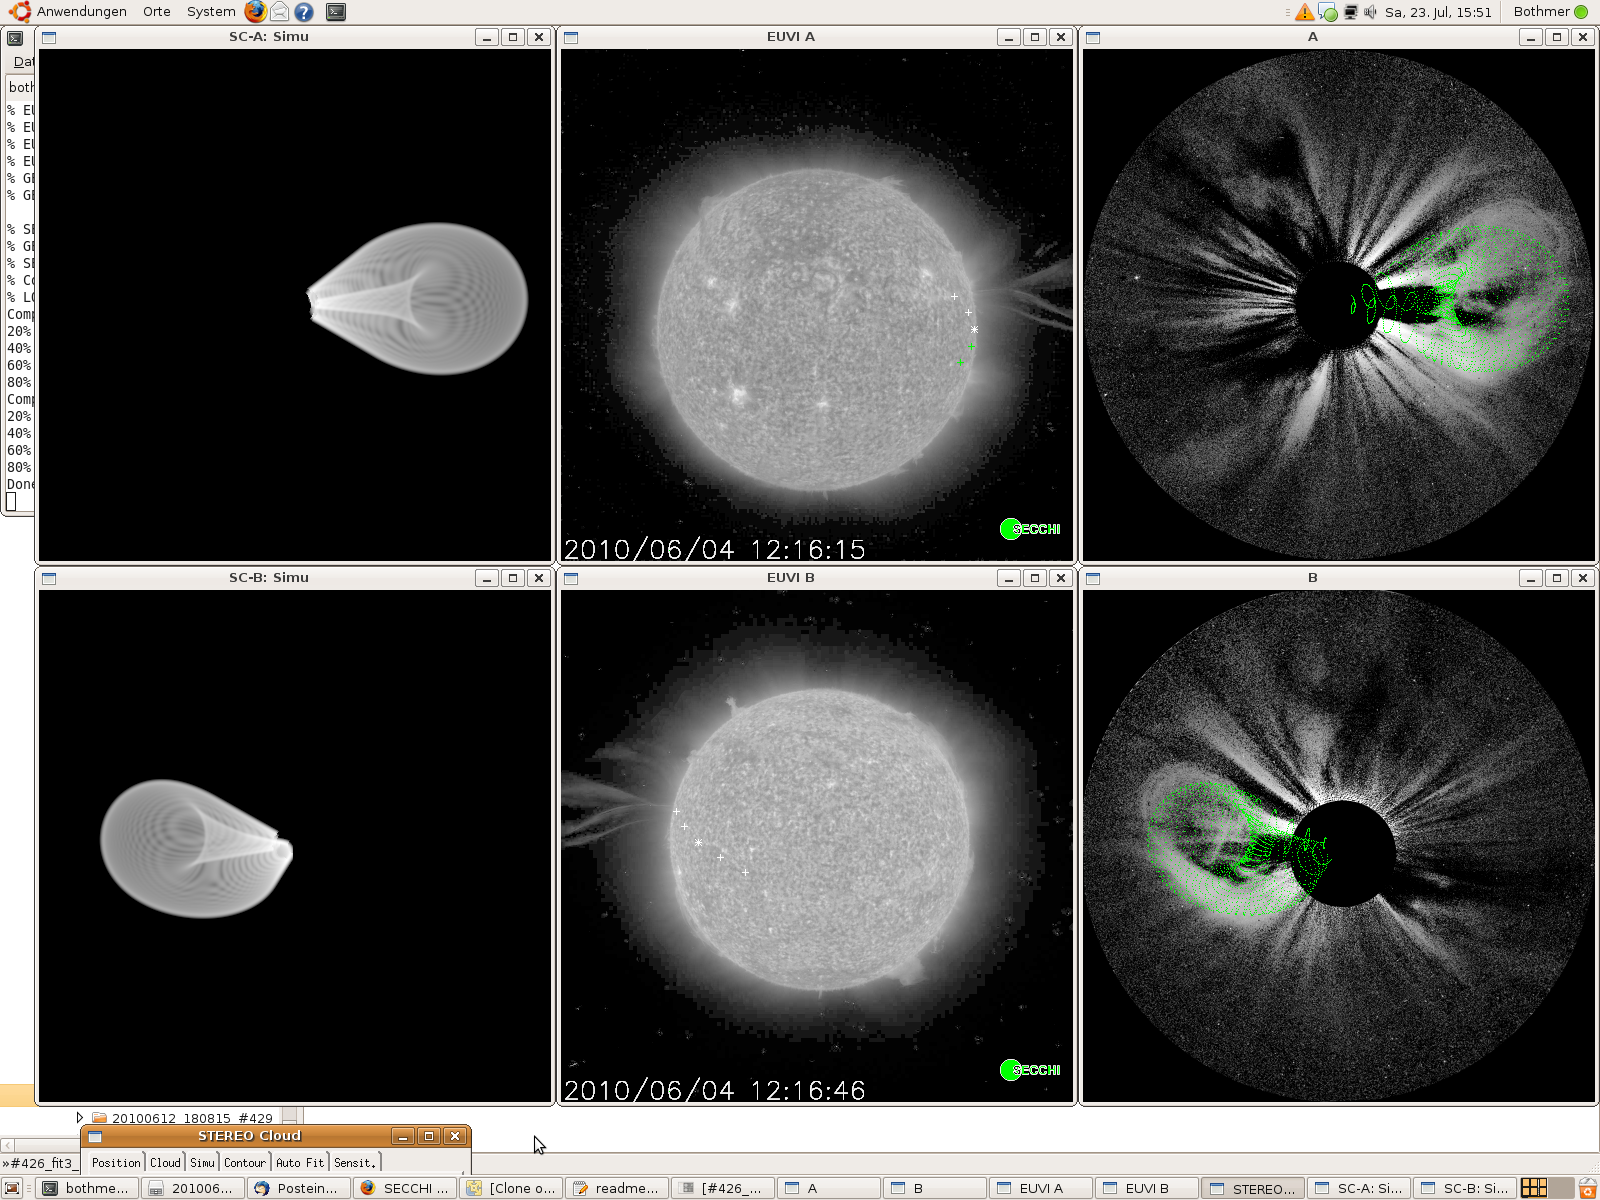Switch to the Sensit. tab

(355, 1163)
